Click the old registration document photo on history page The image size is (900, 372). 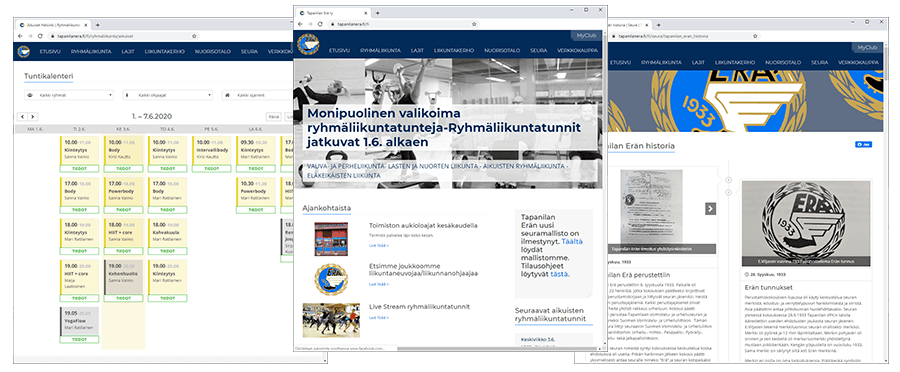click(651, 207)
